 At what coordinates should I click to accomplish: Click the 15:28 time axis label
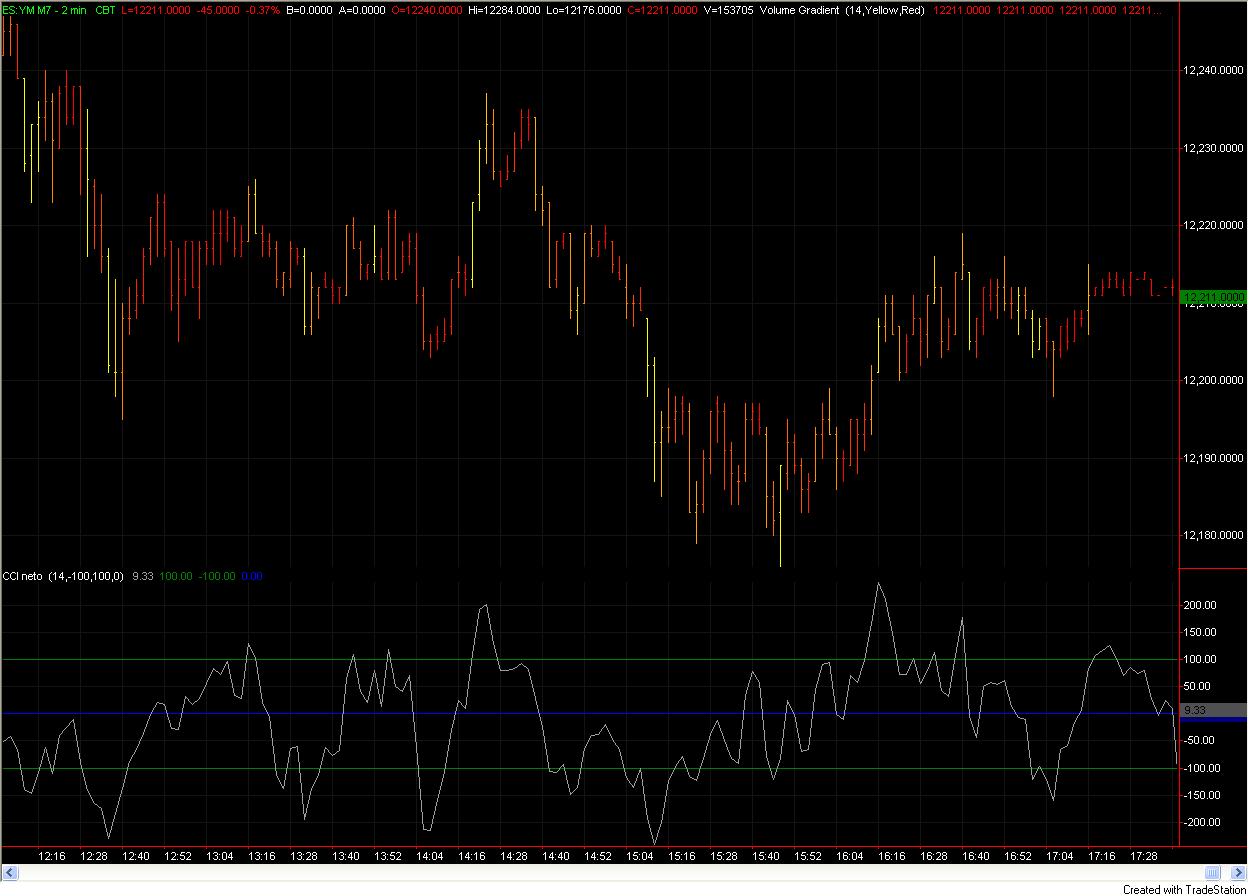[724, 856]
